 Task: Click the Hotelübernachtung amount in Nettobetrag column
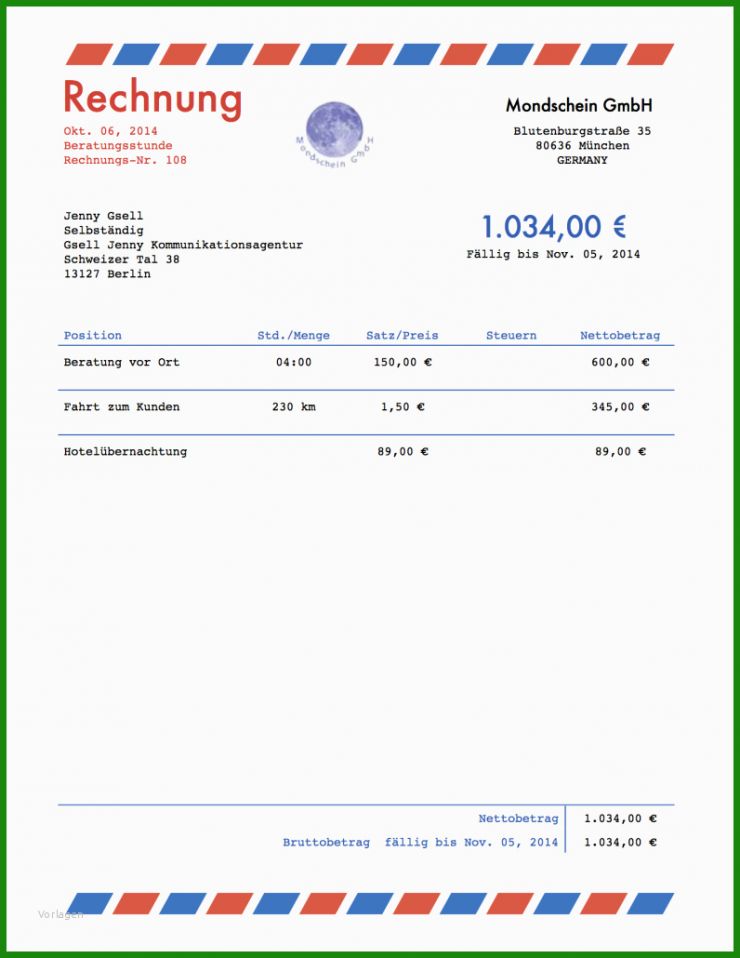[x=620, y=452]
